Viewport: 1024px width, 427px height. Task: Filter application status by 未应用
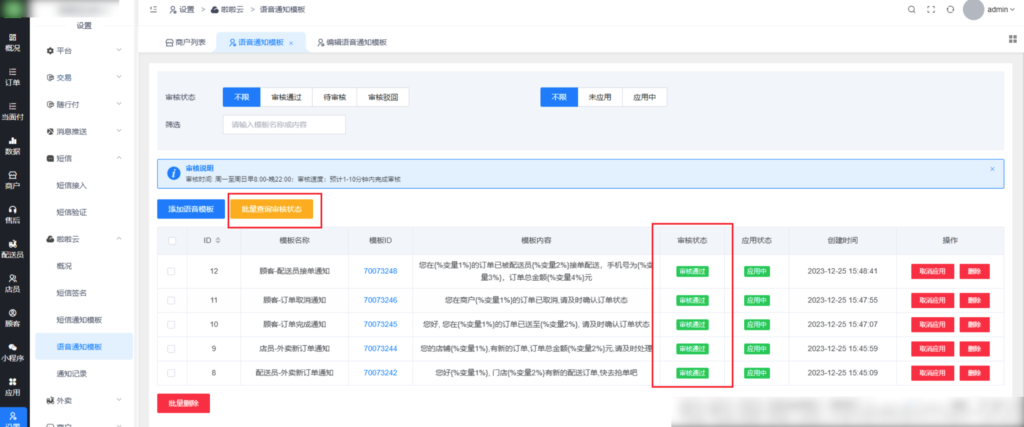600,97
